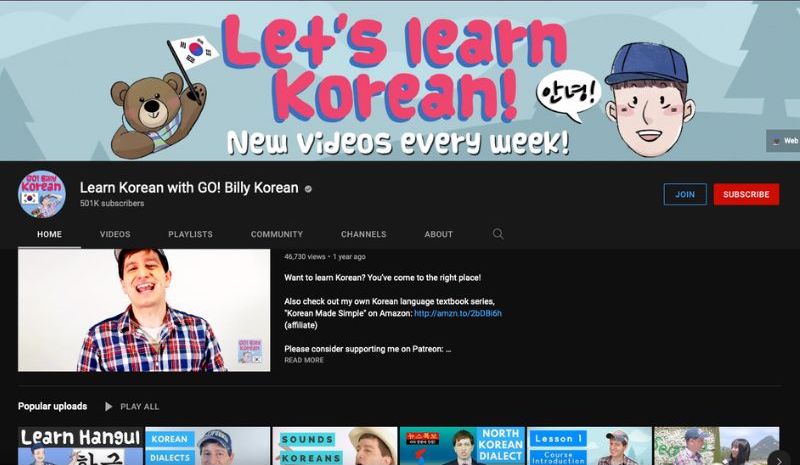The width and height of the screenshot is (800, 465).
Task: Expand description with Read More
Action: click(304, 360)
